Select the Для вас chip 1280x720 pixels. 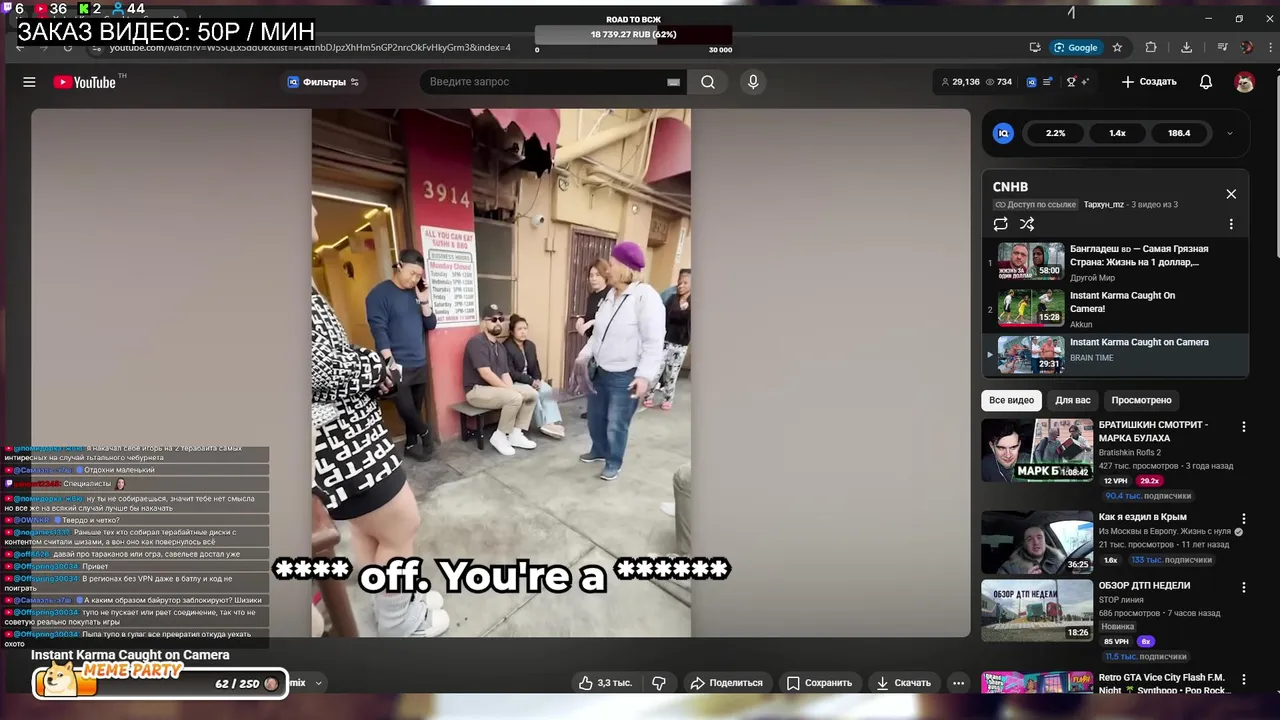1073,400
